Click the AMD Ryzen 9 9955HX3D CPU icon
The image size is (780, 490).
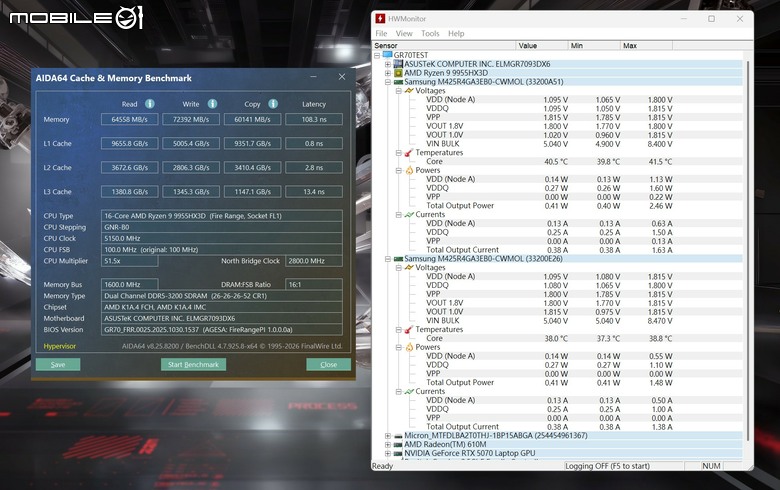[x=398, y=73]
